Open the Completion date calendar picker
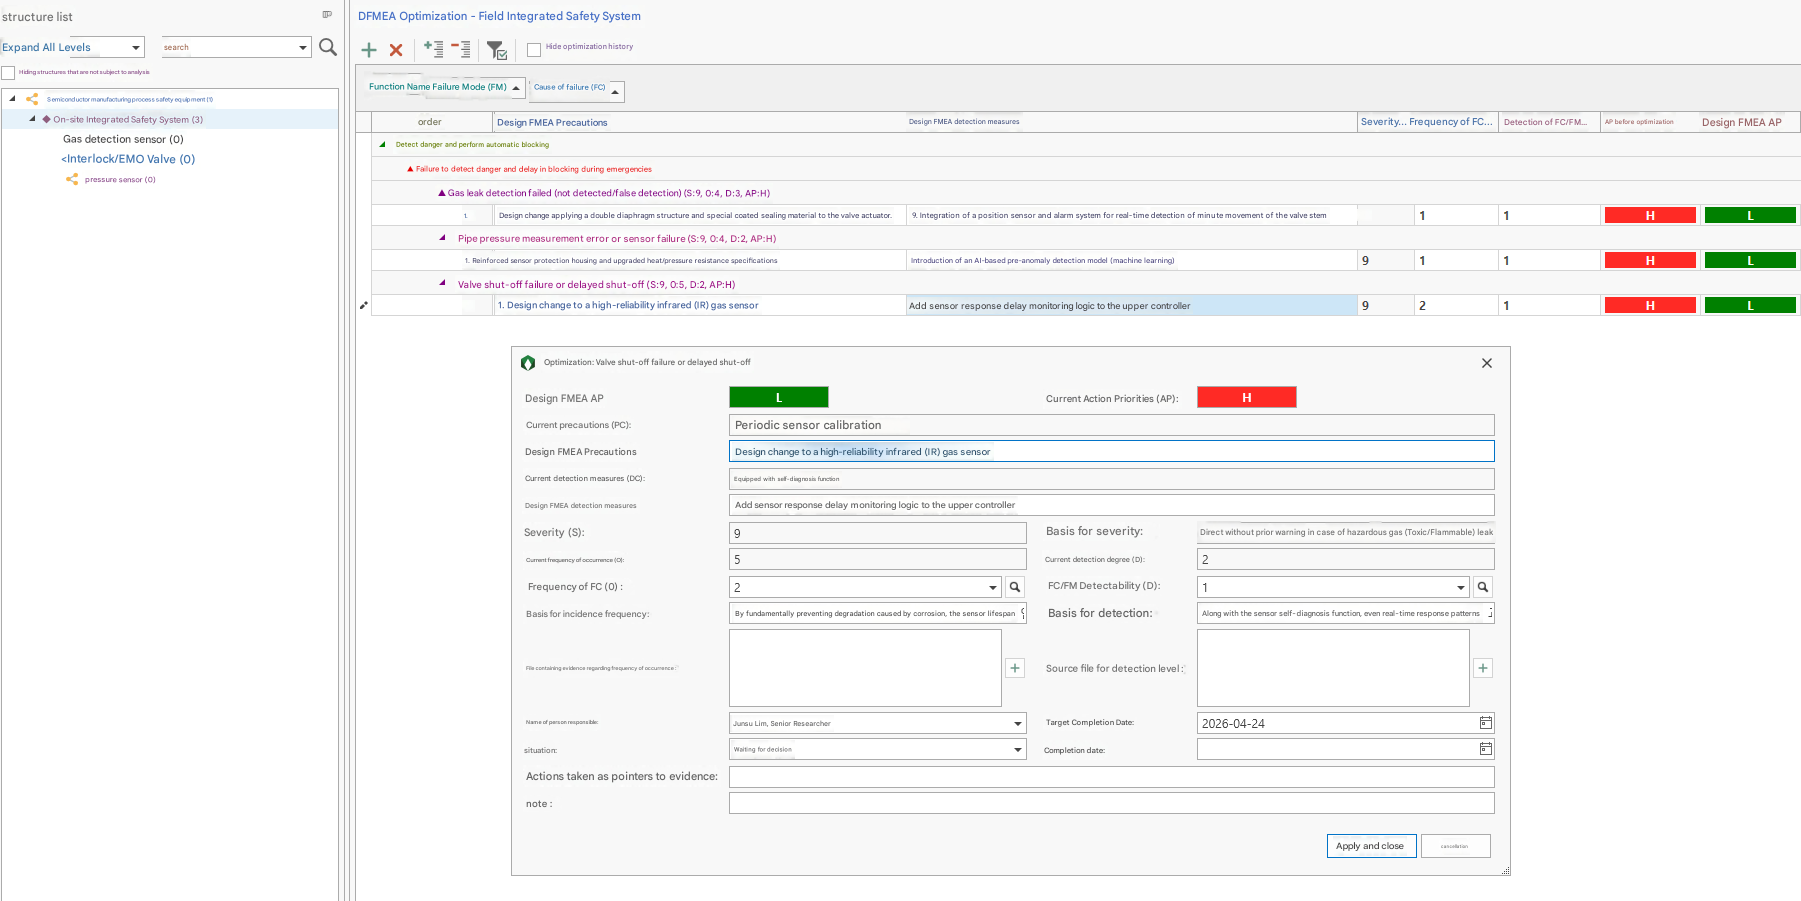1801x901 pixels. click(1486, 749)
